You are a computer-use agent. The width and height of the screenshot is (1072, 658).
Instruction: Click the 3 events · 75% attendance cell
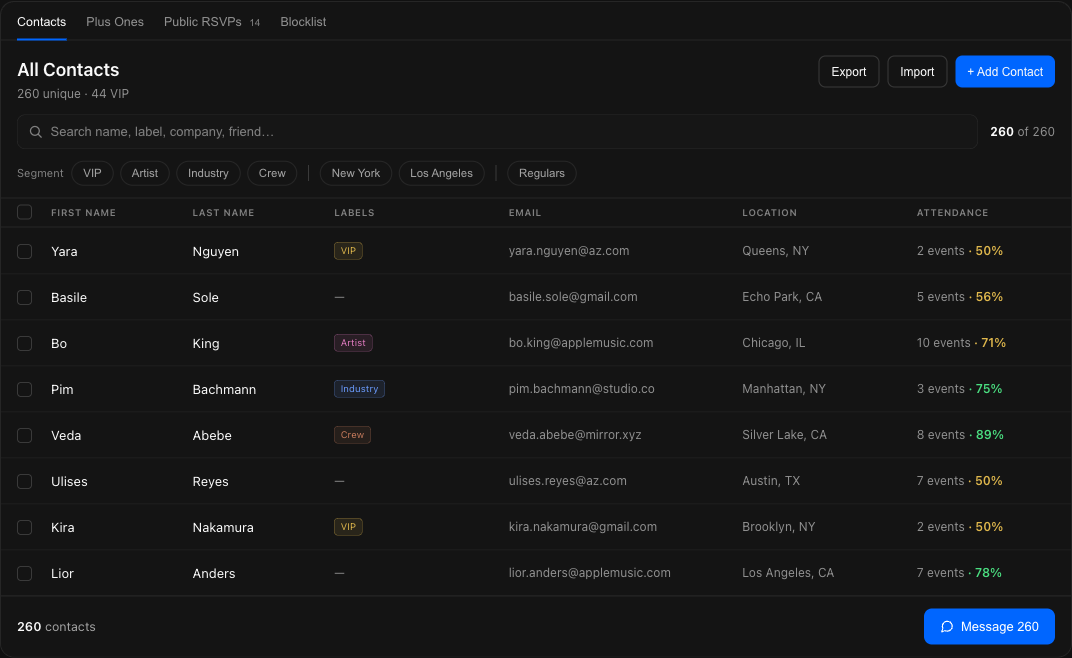click(x=959, y=389)
